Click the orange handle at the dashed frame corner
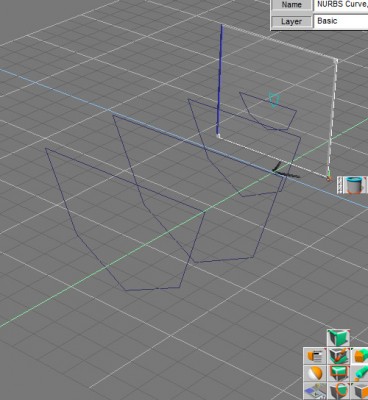The width and height of the screenshot is (368, 400). coord(329,178)
